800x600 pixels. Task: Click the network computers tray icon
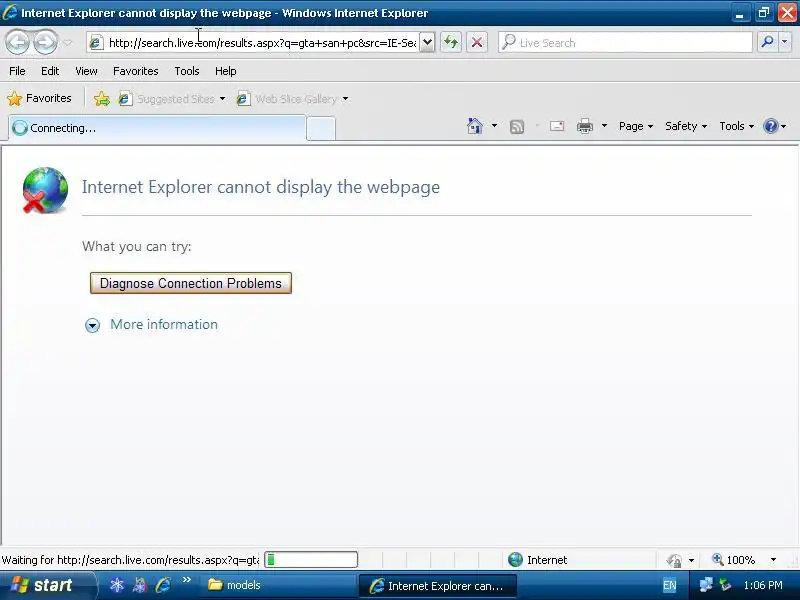tap(706, 585)
